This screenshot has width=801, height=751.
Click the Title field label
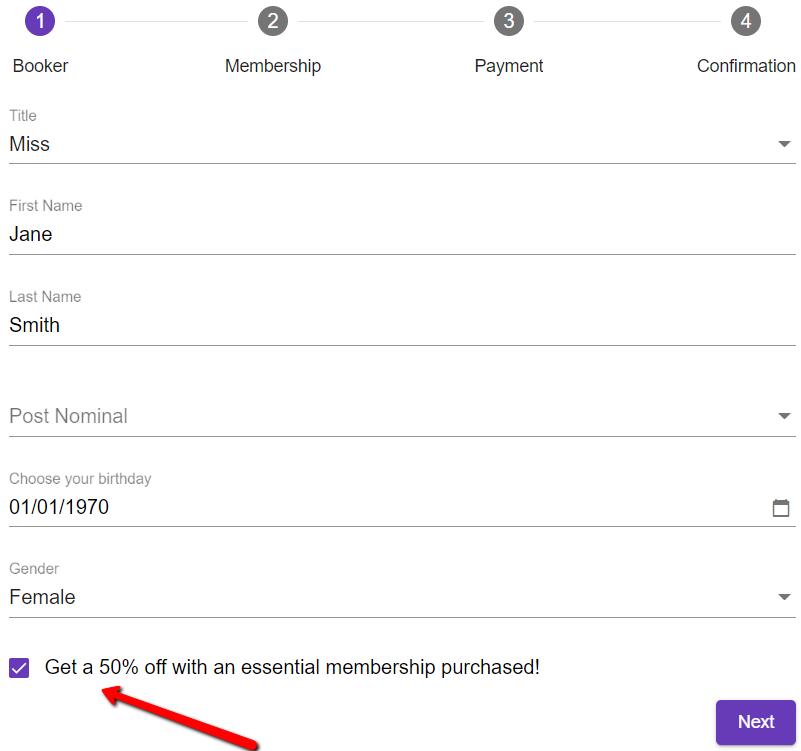[22, 115]
